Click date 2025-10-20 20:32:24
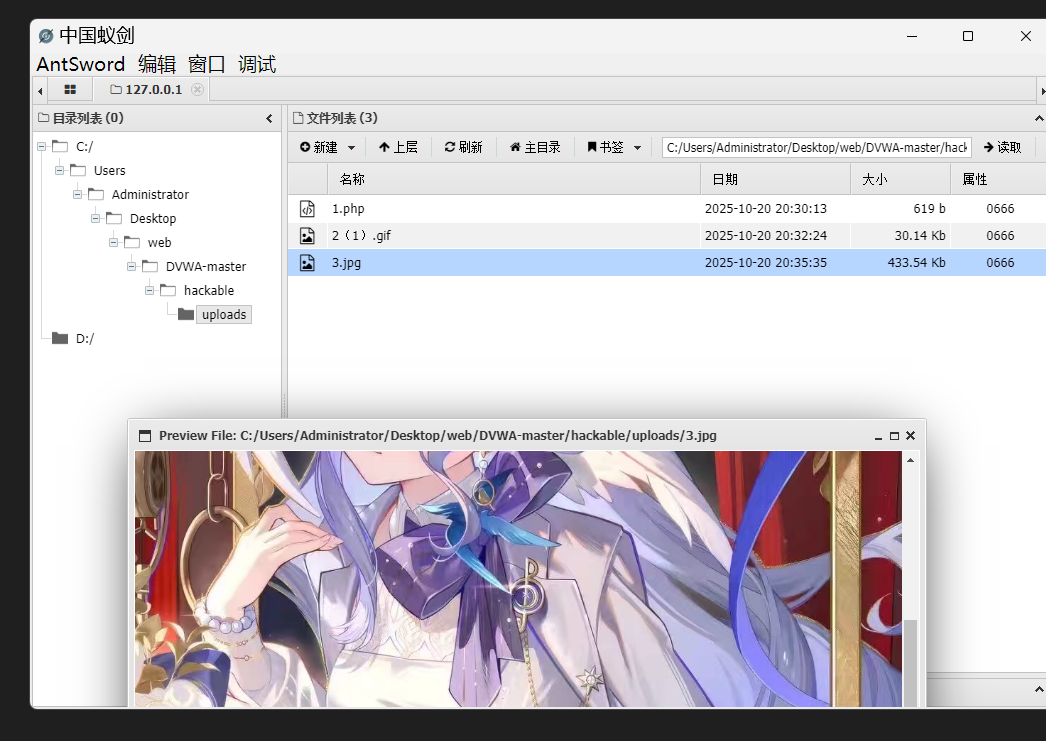 766,235
